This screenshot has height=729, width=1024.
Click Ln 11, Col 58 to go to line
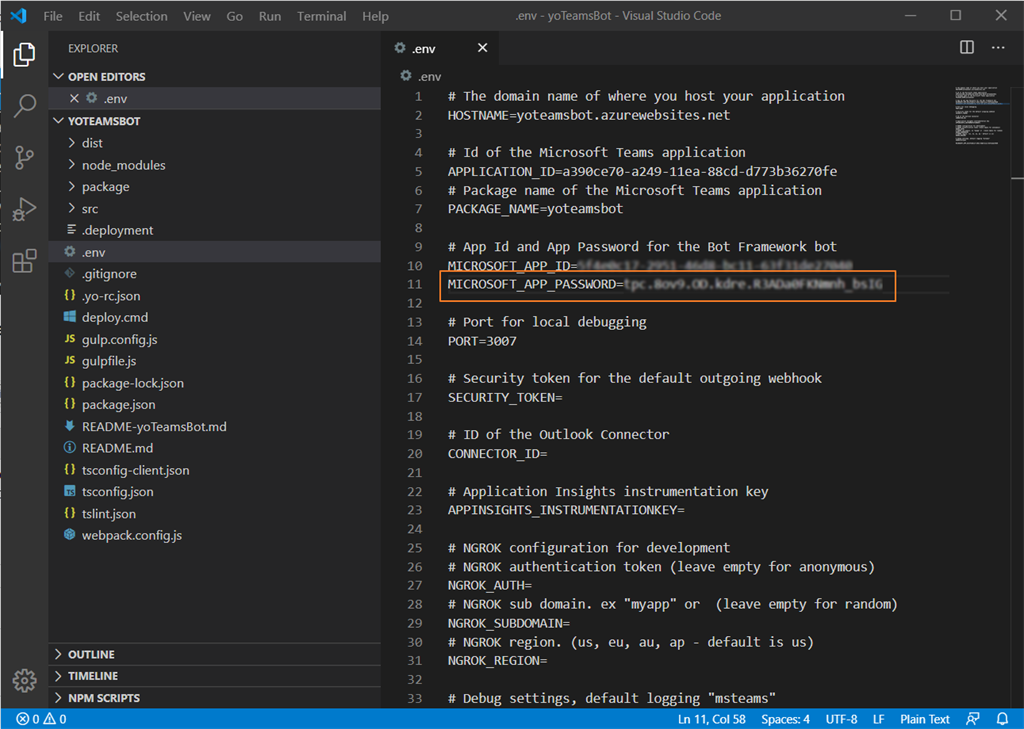(x=712, y=718)
